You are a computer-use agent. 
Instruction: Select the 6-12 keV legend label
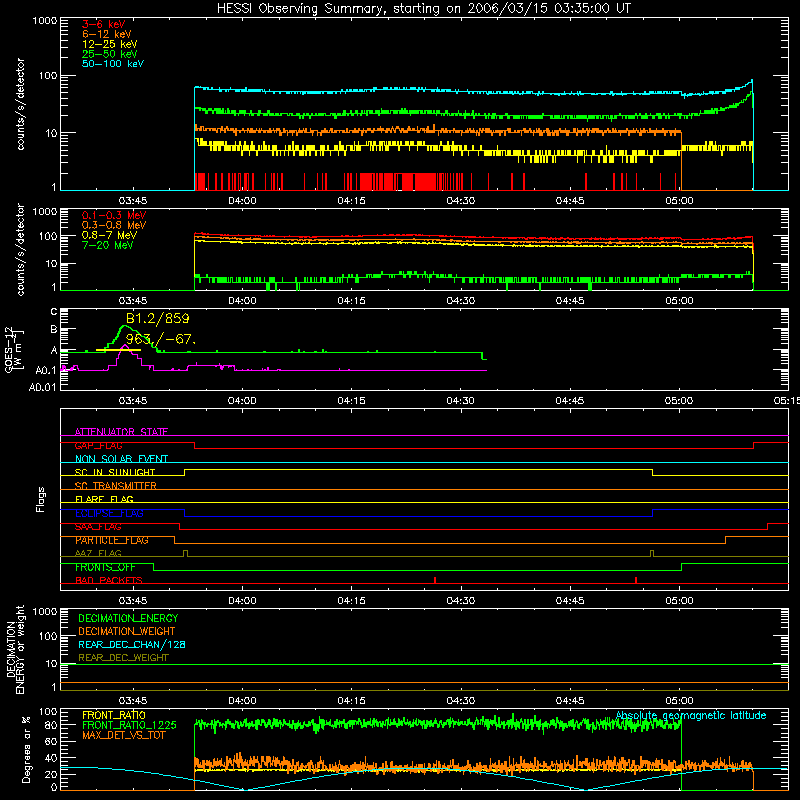pyautogui.click(x=107, y=34)
